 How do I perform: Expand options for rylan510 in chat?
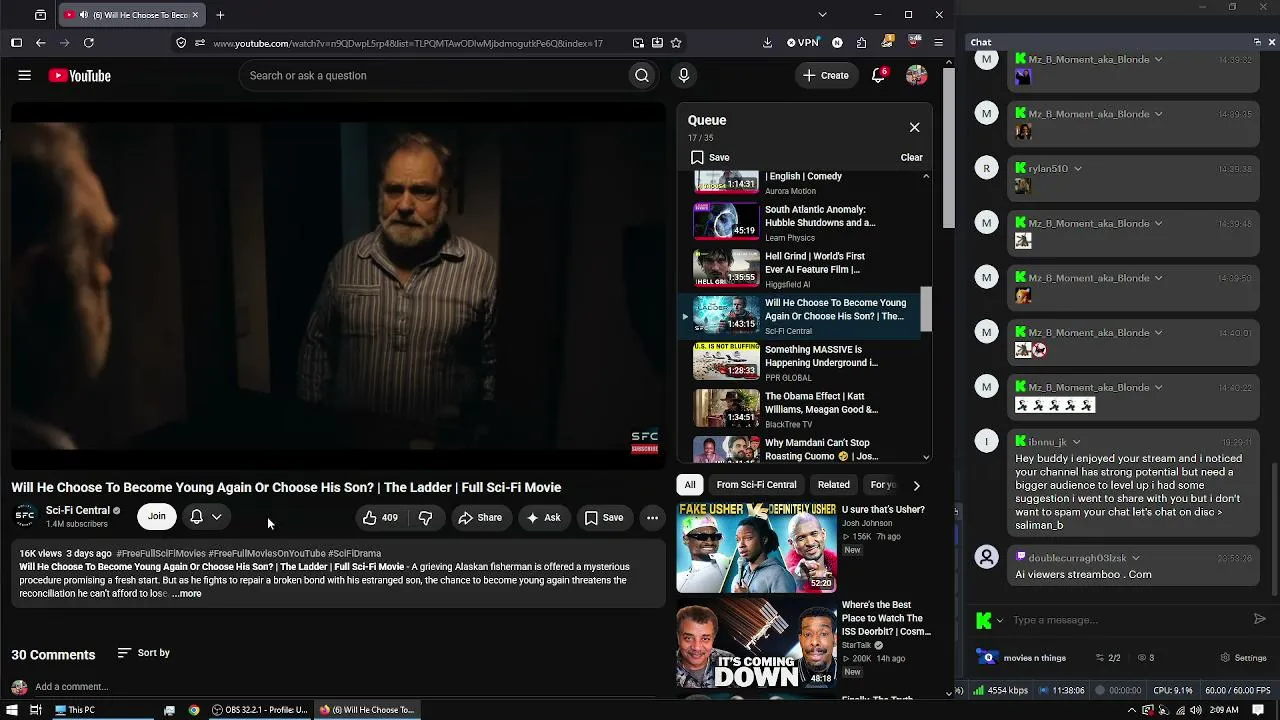point(1078,169)
